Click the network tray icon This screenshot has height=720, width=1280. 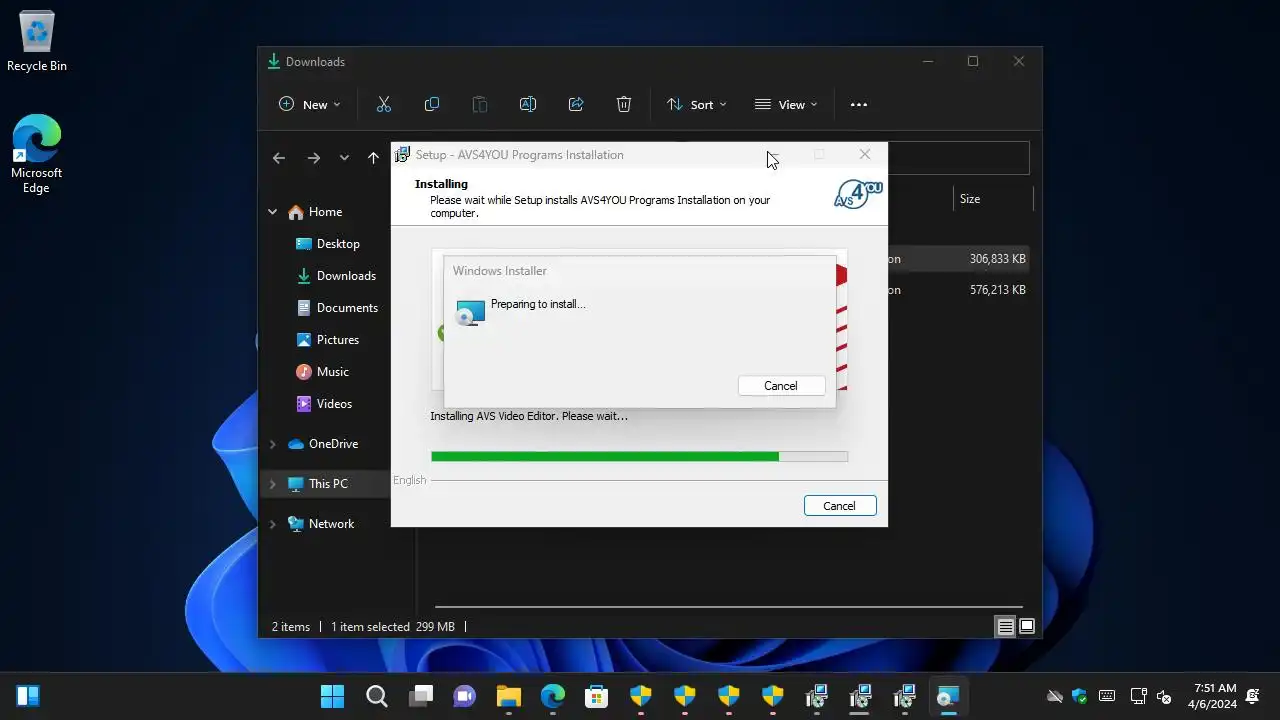(1137, 696)
